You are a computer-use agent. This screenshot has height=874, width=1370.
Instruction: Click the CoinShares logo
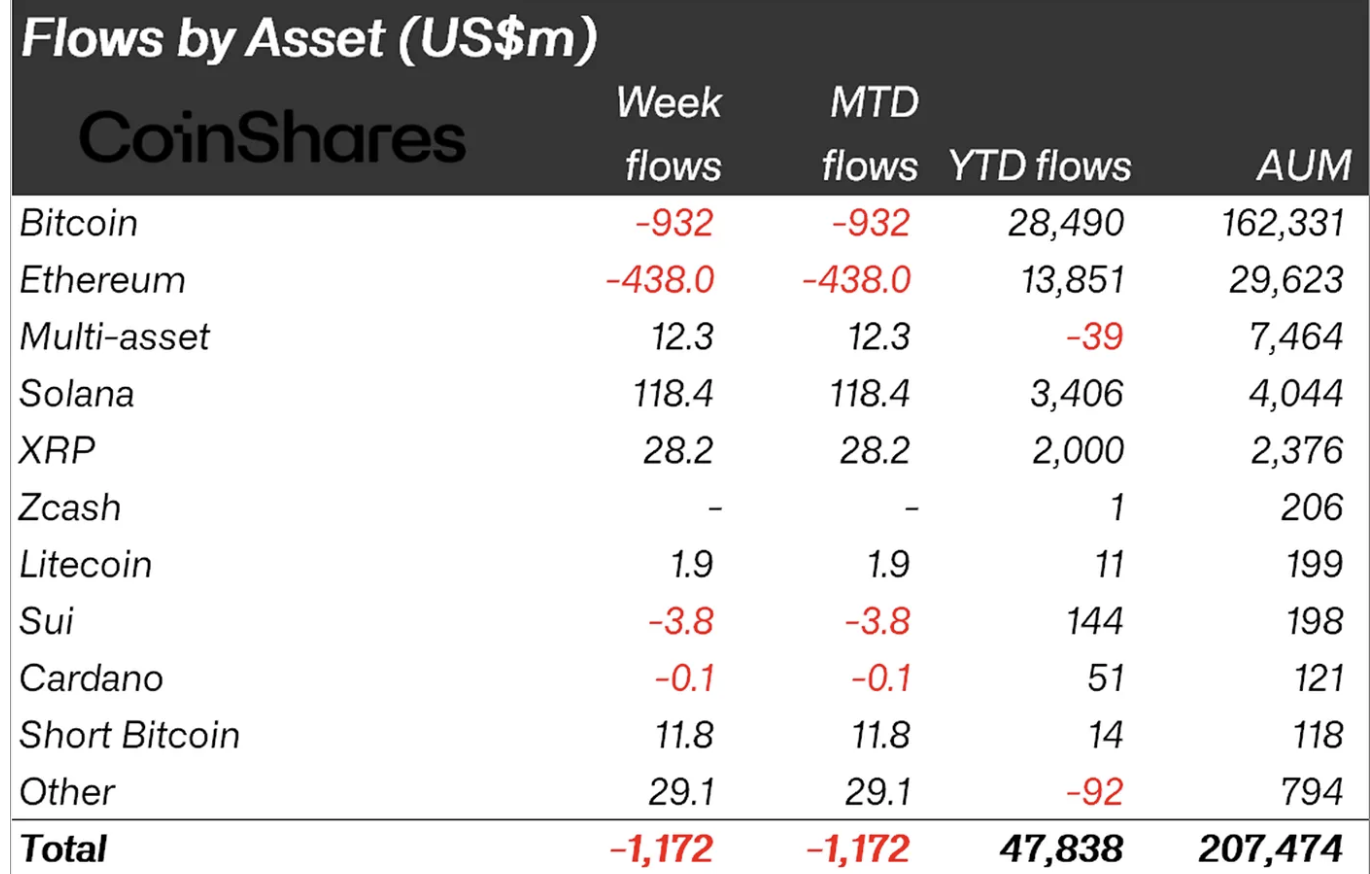click(x=272, y=139)
